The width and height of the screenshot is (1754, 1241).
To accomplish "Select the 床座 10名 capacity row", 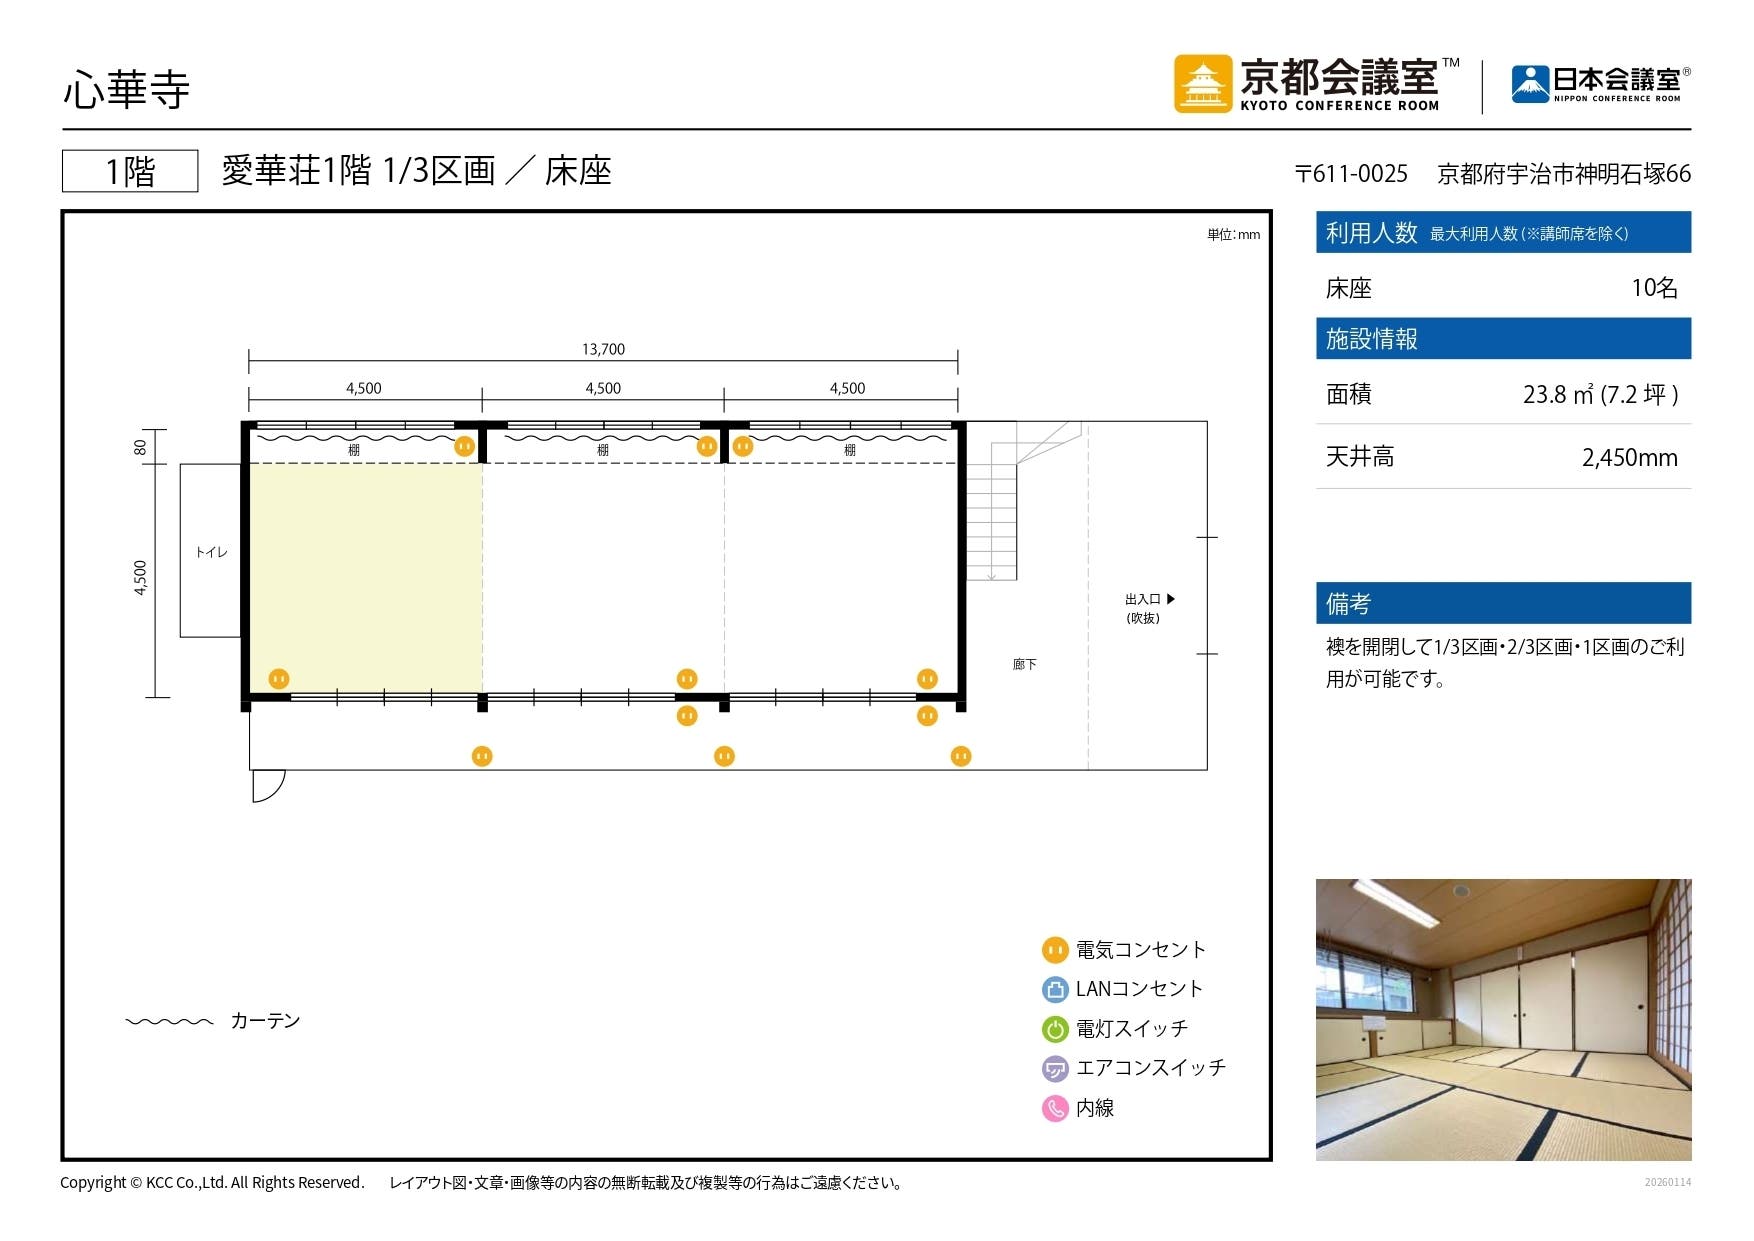I will 1500,288.
